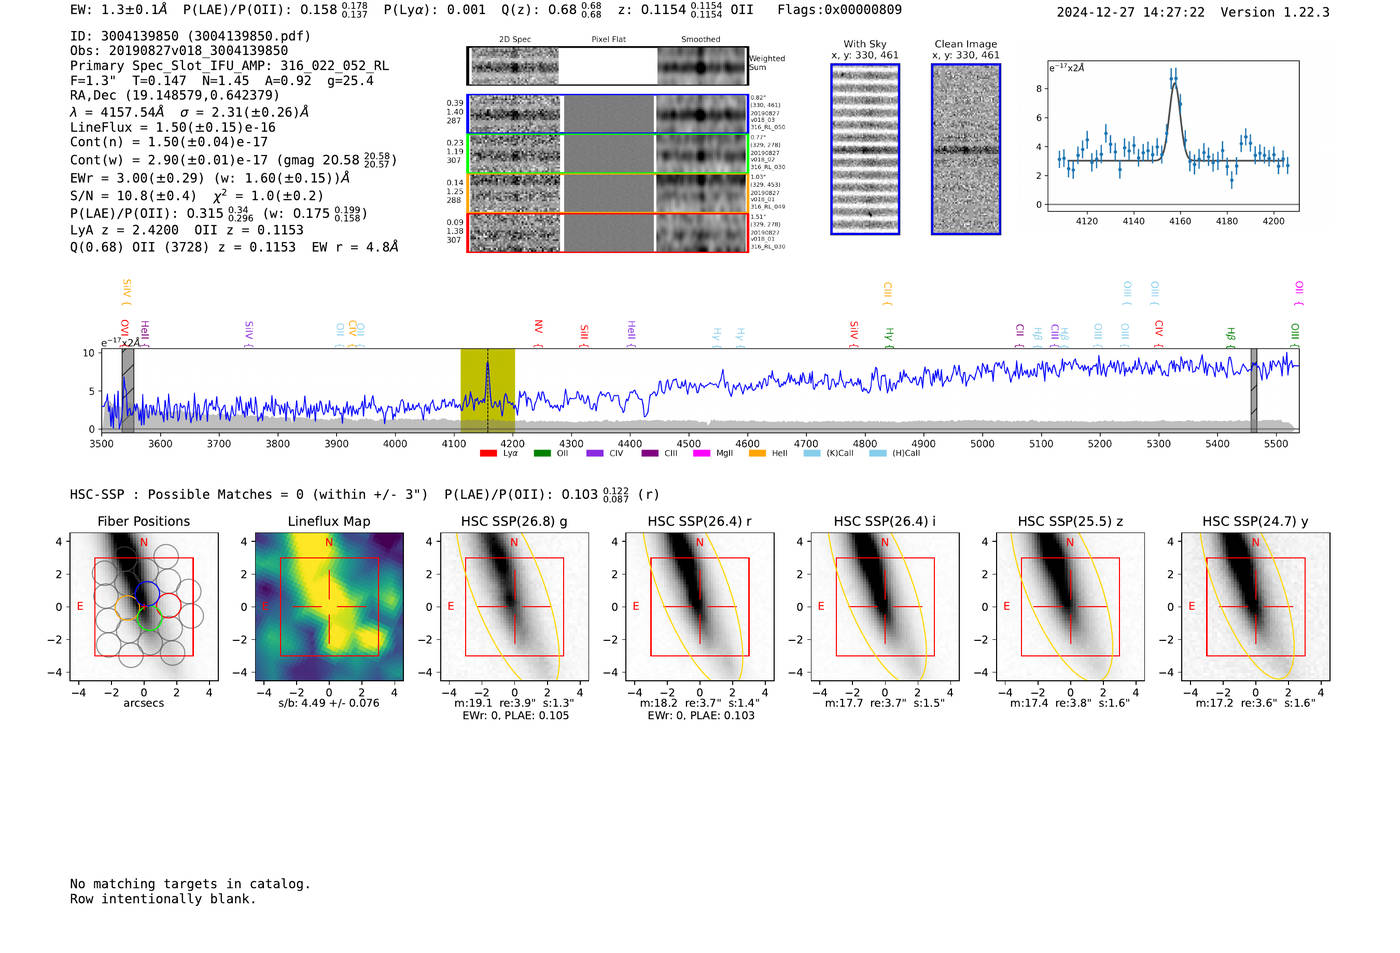1400x953 pixels.
Task: Click the Clean Image cutout
Action: click(966, 149)
